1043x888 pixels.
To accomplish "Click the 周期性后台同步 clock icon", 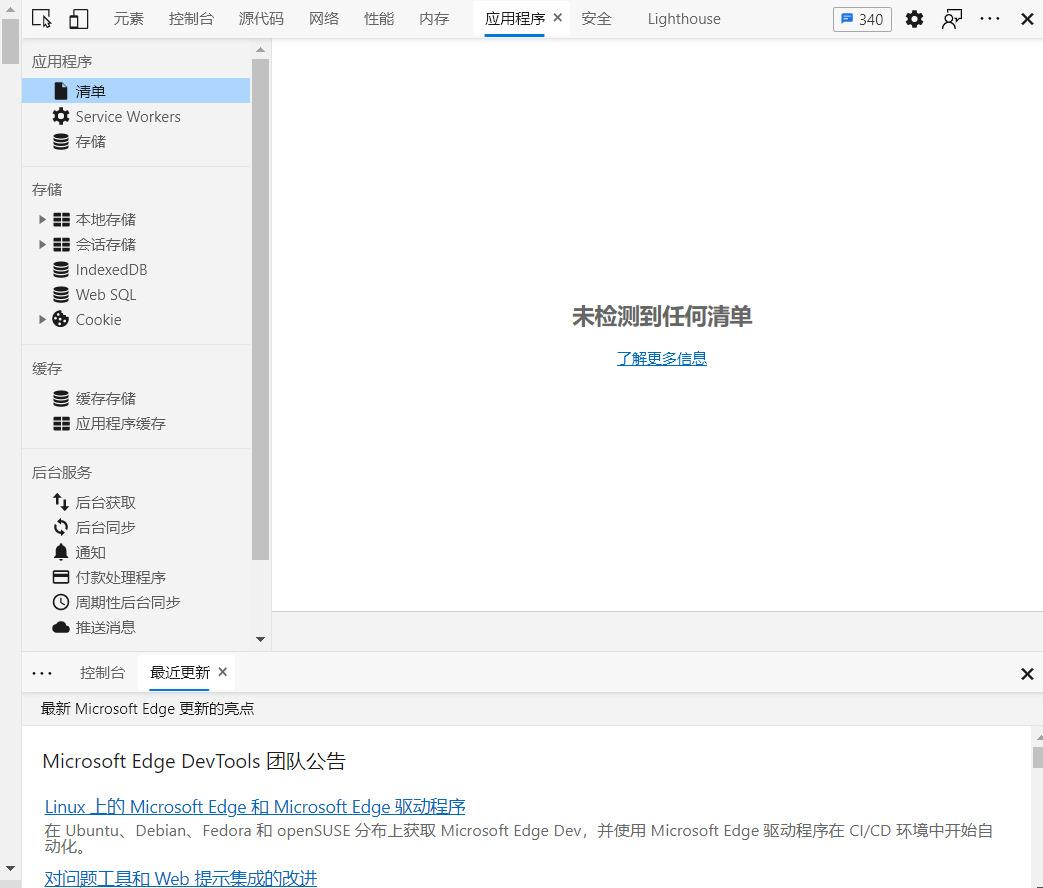I will point(61,603).
